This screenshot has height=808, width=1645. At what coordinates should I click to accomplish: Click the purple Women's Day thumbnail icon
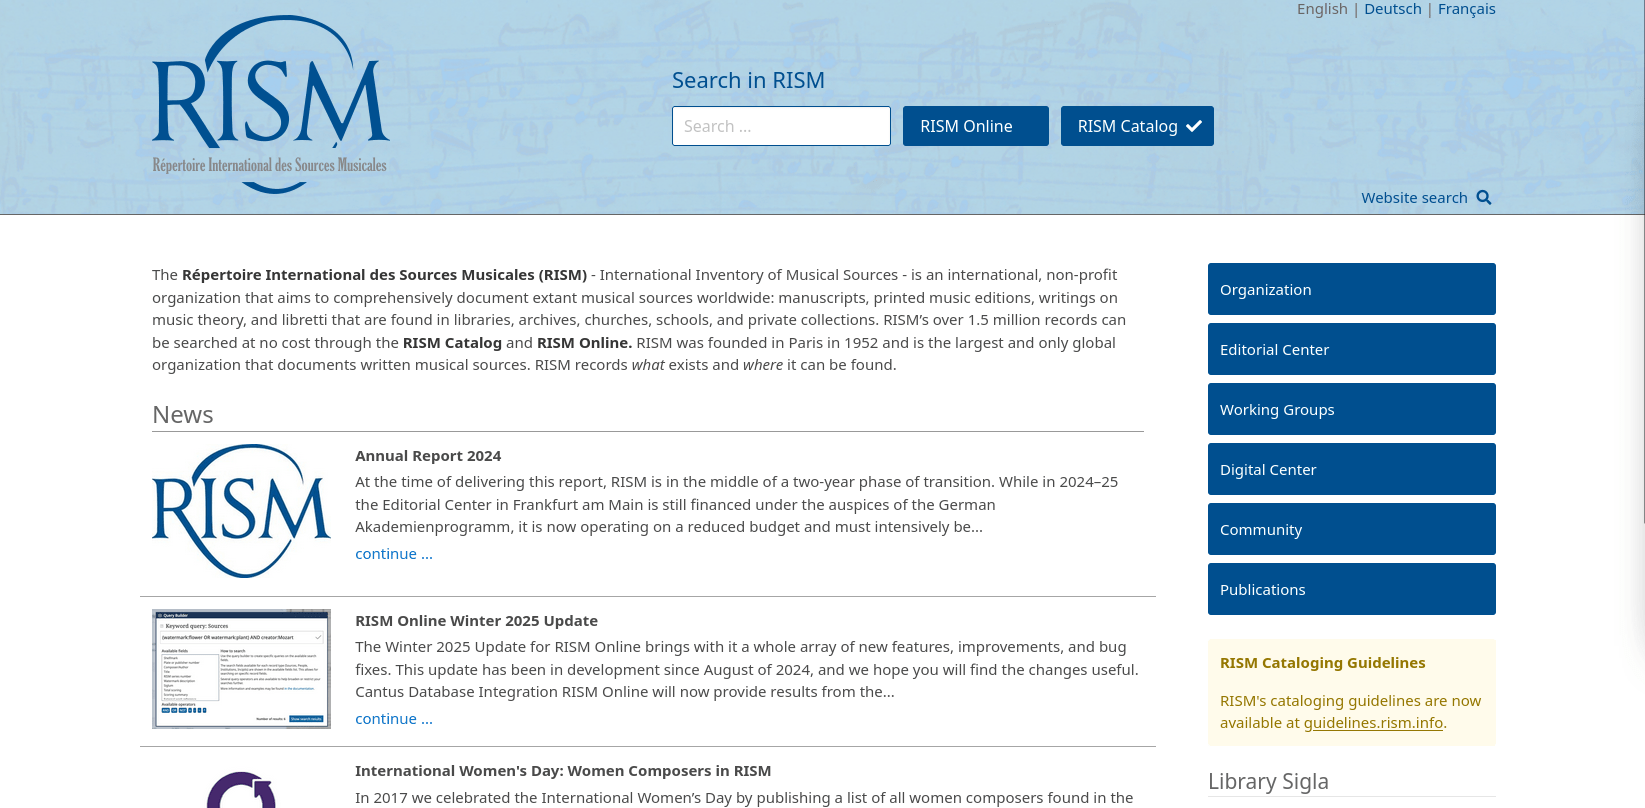pos(241,789)
